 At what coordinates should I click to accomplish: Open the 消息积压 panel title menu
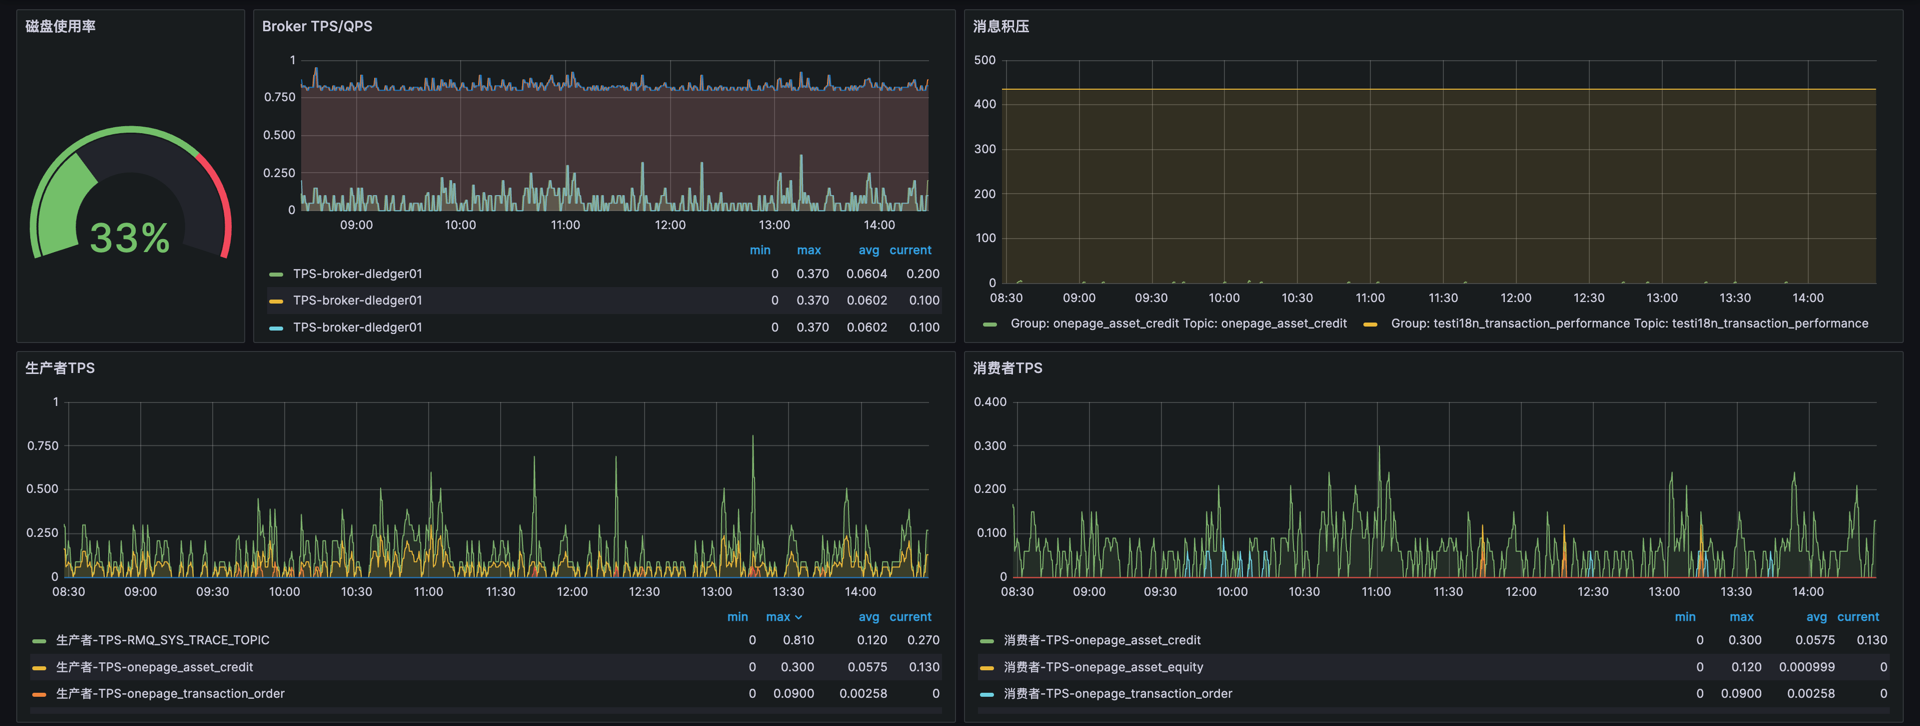(x=1001, y=26)
